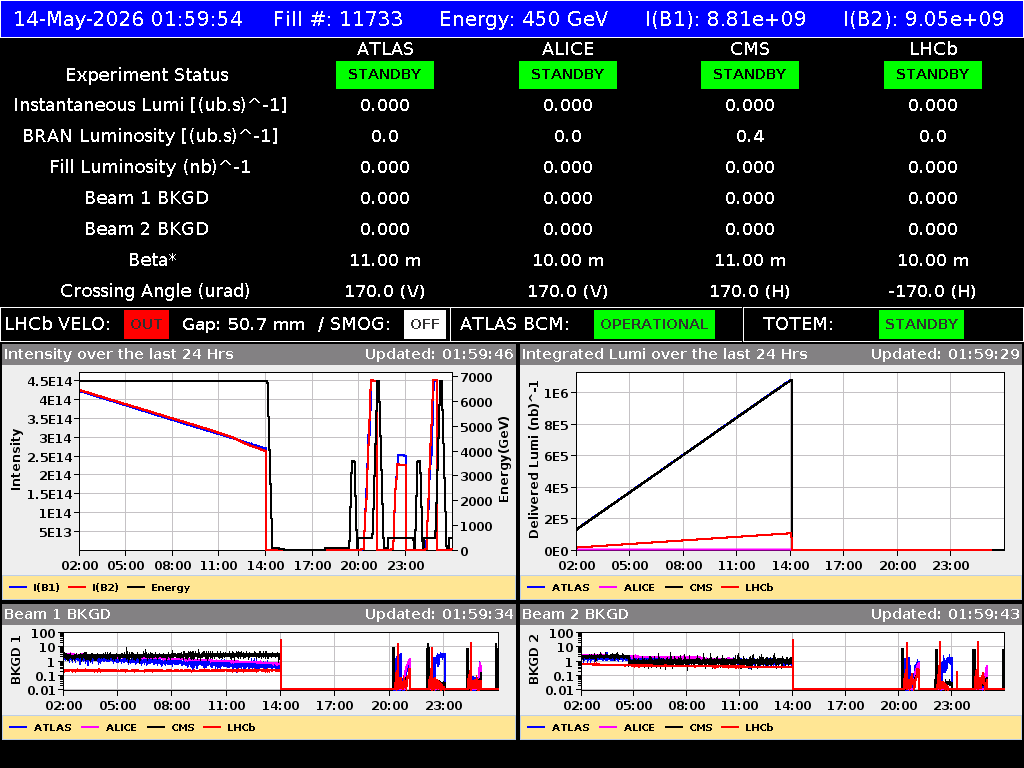Screen dimensions: 1024x768
Task: Click the ALICE STANDBY status badge
Action: (568, 74)
